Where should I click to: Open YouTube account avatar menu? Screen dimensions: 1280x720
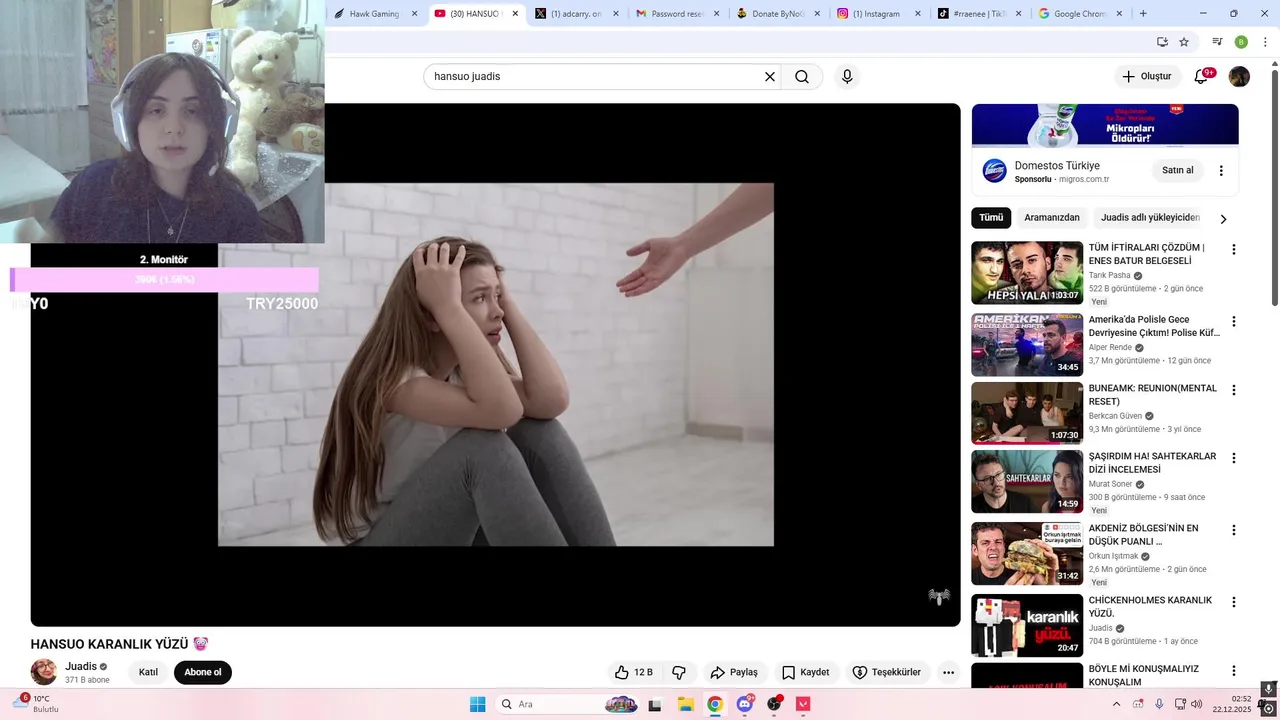(1239, 76)
